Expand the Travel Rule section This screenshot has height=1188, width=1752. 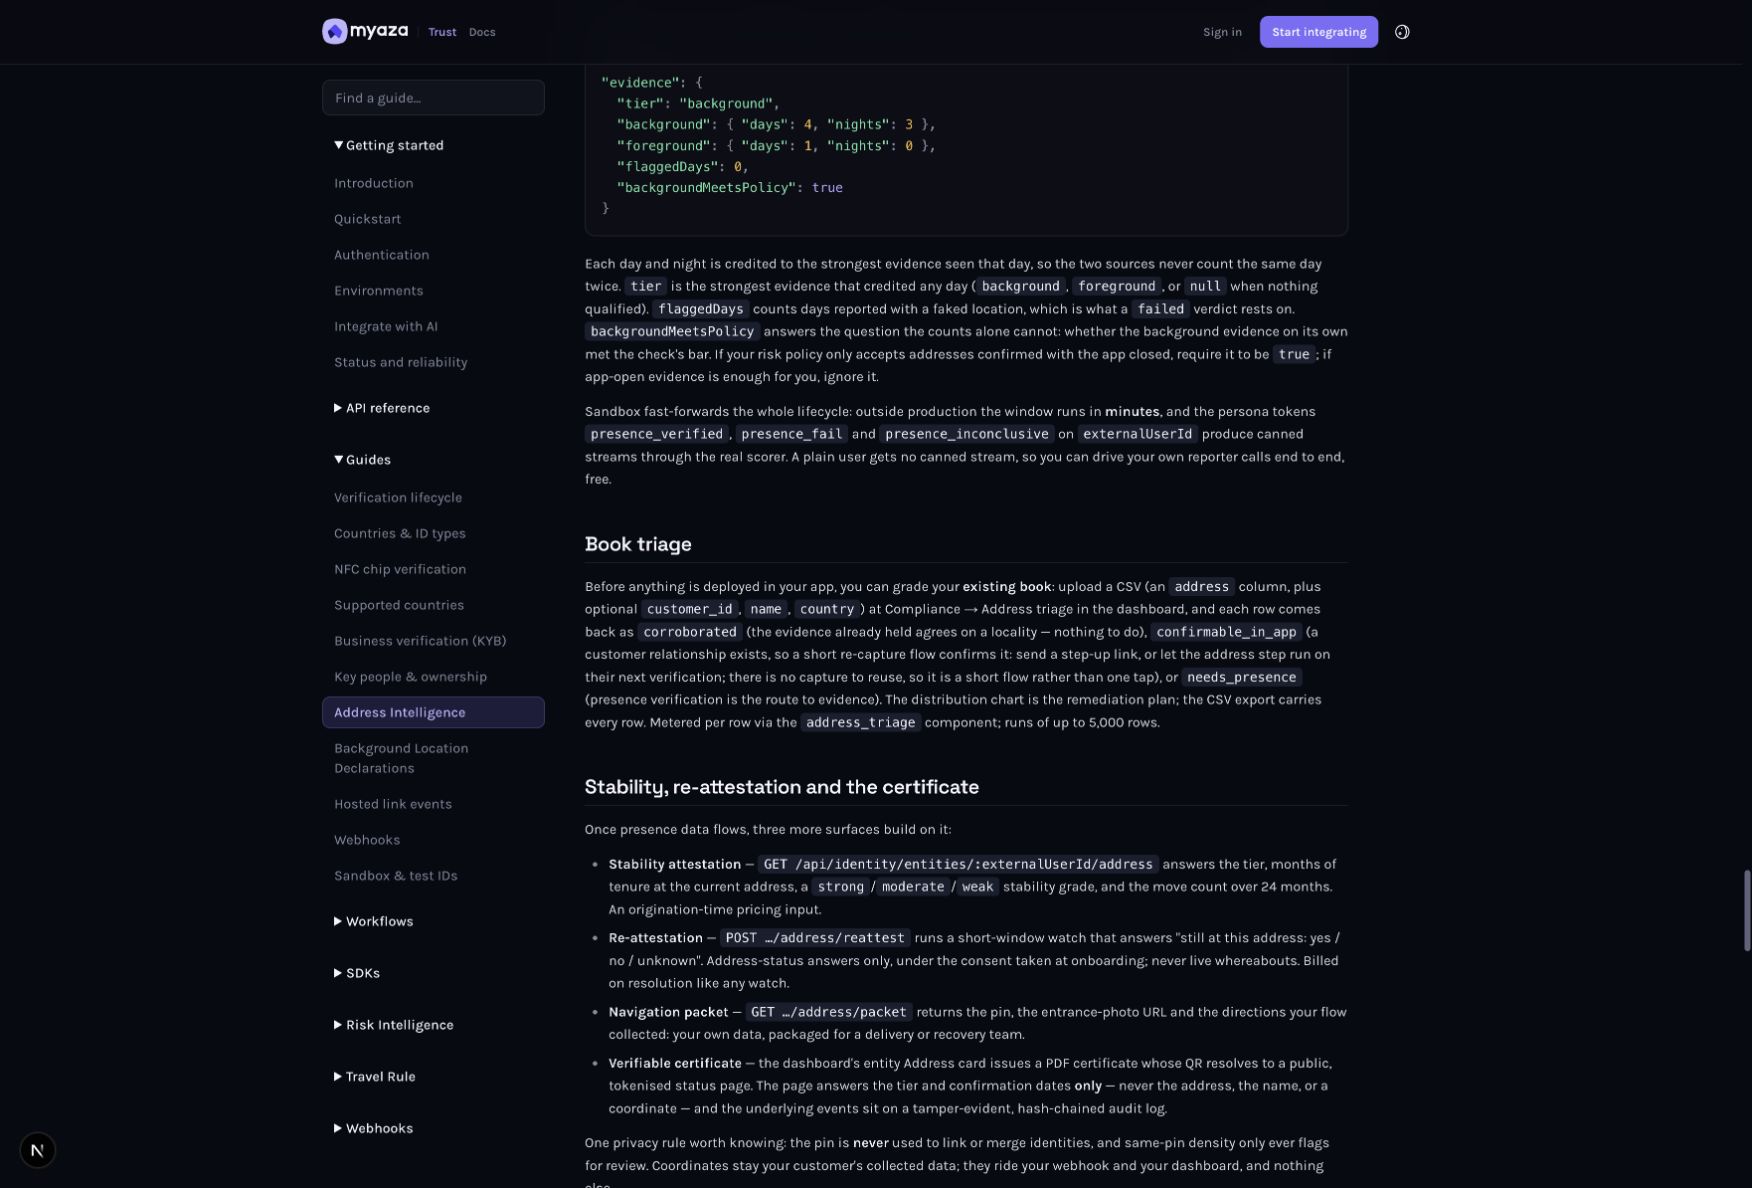[x=374, y=1077]
